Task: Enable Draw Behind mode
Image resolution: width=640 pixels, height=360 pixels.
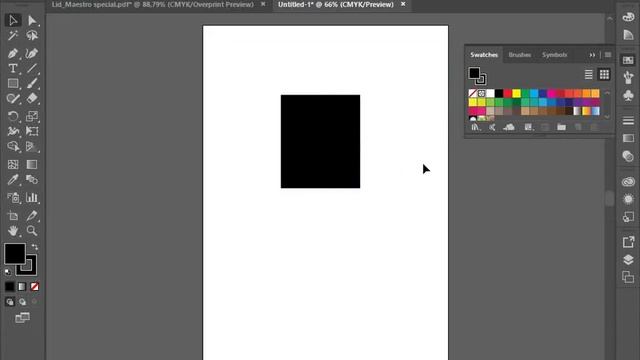Action: pyautogui.click(x=22, y=302)
